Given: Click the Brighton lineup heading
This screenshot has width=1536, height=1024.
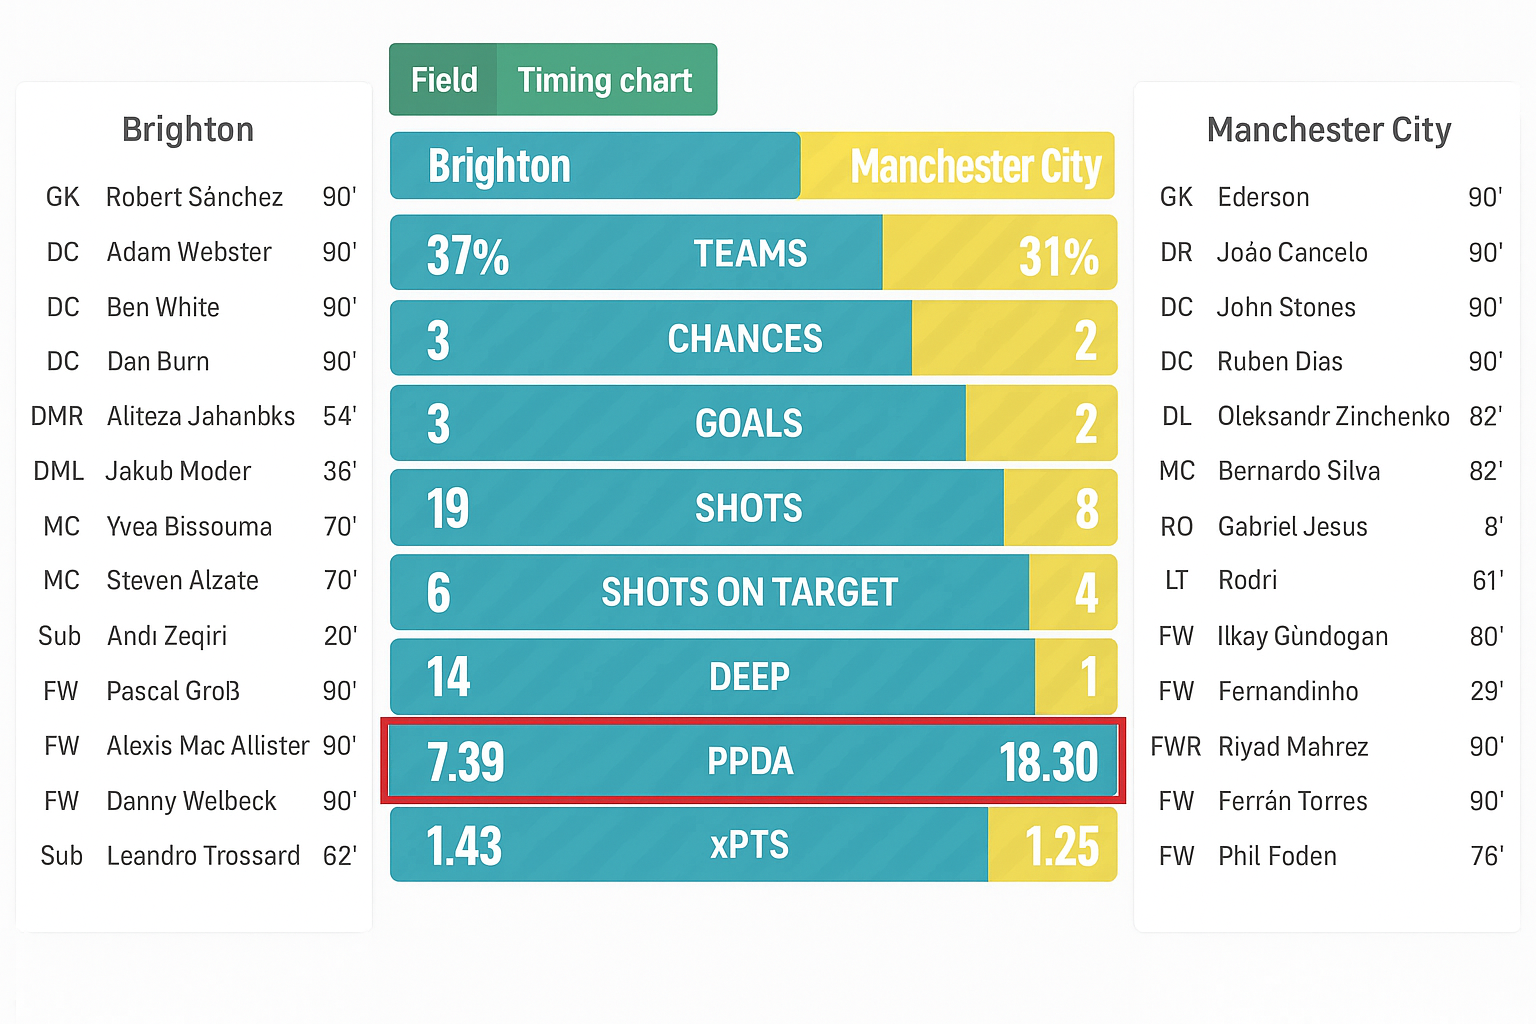Looking at the screenshot, I should point(188,130).
